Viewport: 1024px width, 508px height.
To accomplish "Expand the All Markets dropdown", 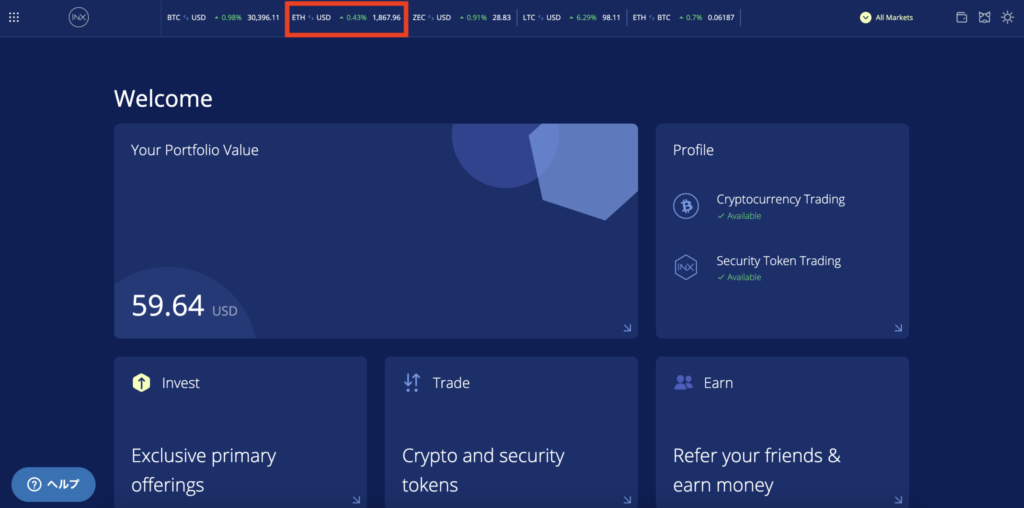I will [887, 17].
